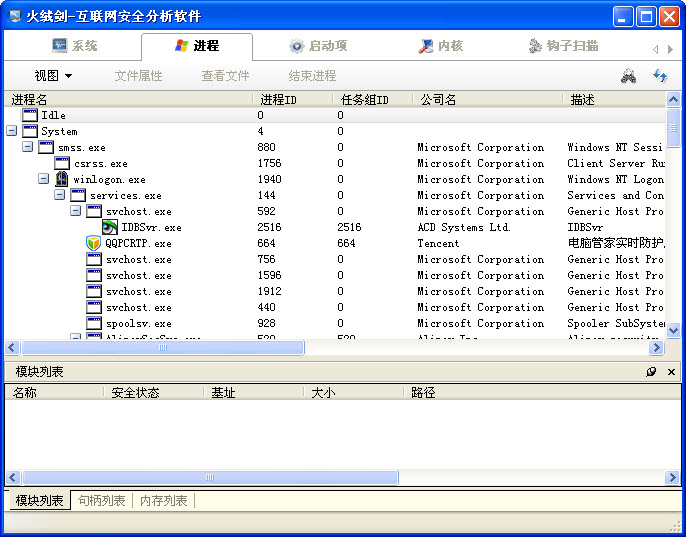Viewport: 686px width, 537px height.
Task: Pin the 模块列表 panel with pin icon
Action: [651, 372]
